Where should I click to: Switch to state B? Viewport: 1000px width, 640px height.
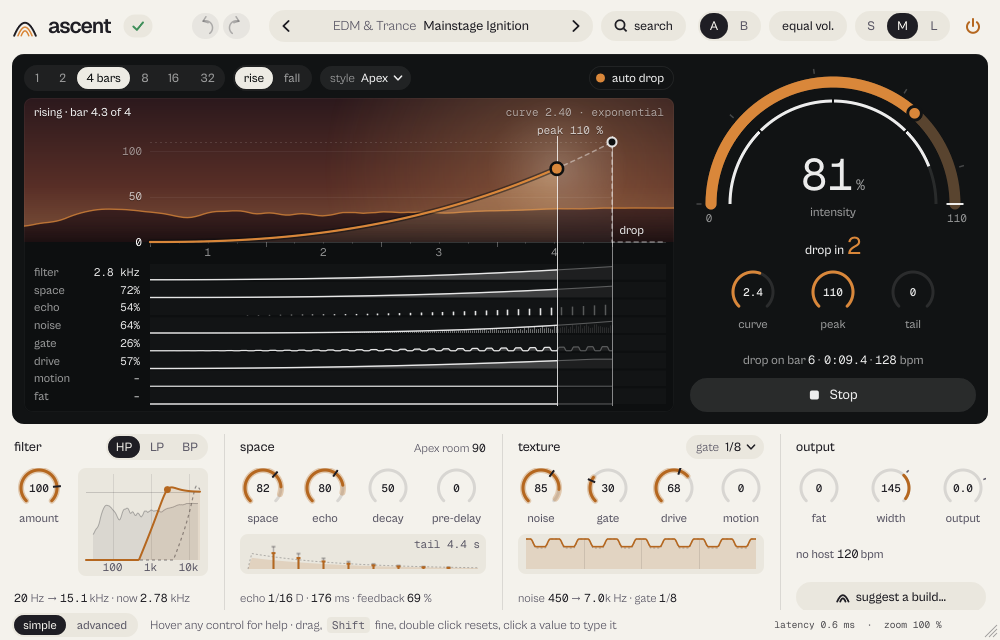point(744,26)
